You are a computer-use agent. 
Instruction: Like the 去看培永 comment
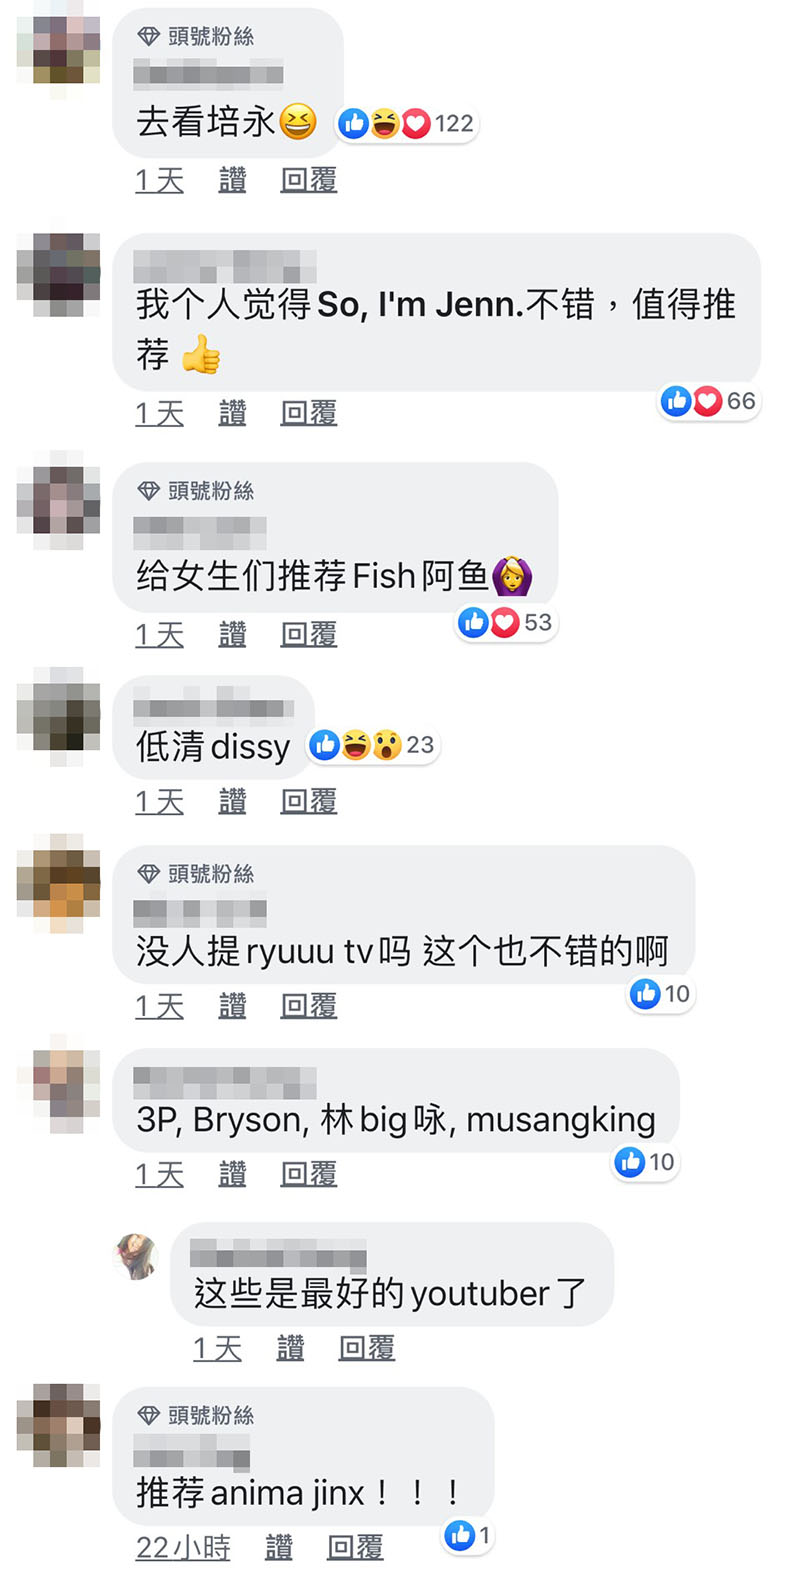tap(232, 180)
